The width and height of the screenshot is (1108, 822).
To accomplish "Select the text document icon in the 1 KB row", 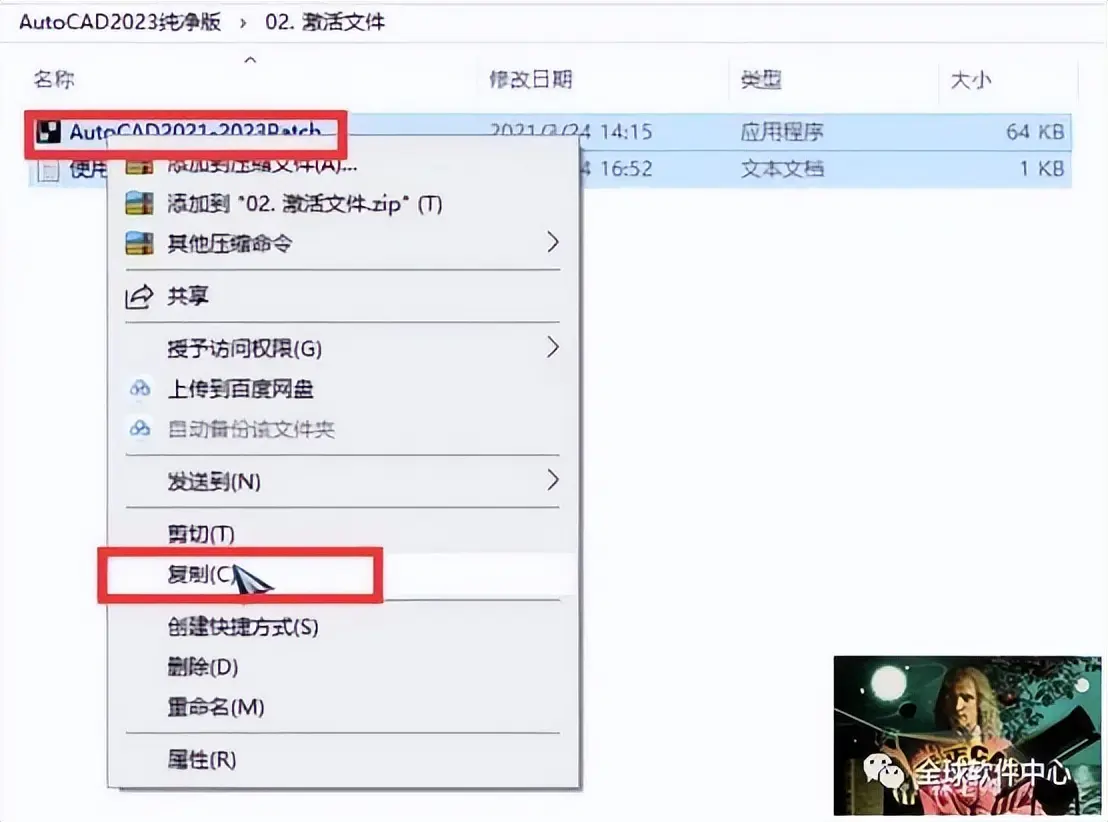I will coord(48,170).
